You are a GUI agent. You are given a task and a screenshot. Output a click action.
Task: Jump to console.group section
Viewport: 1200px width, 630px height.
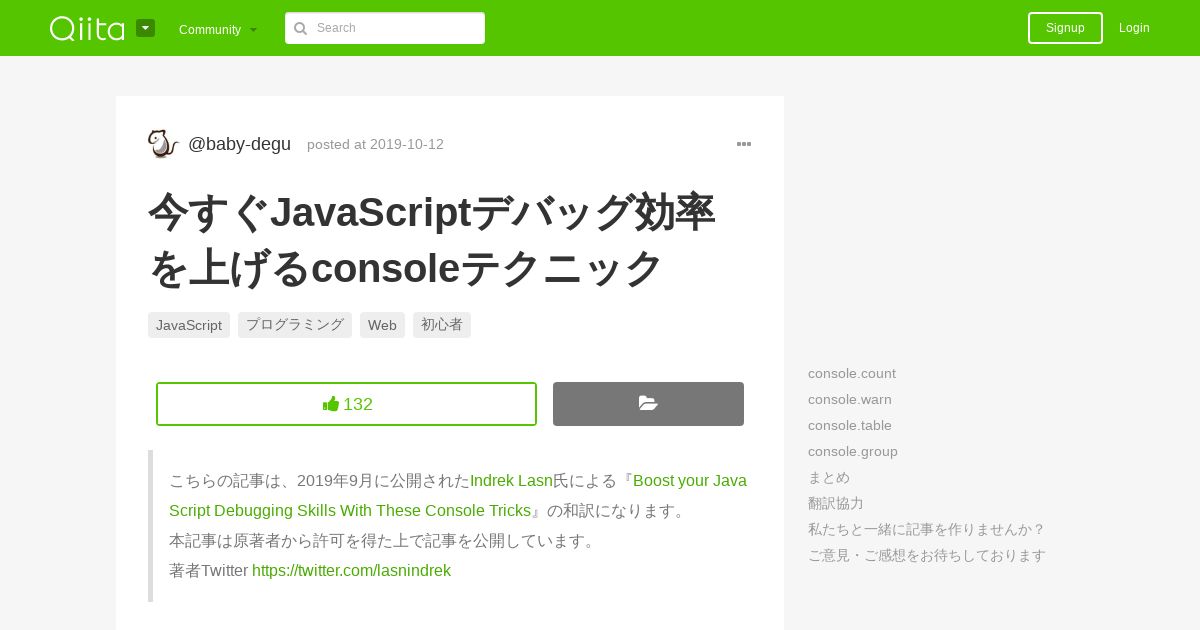853,452
